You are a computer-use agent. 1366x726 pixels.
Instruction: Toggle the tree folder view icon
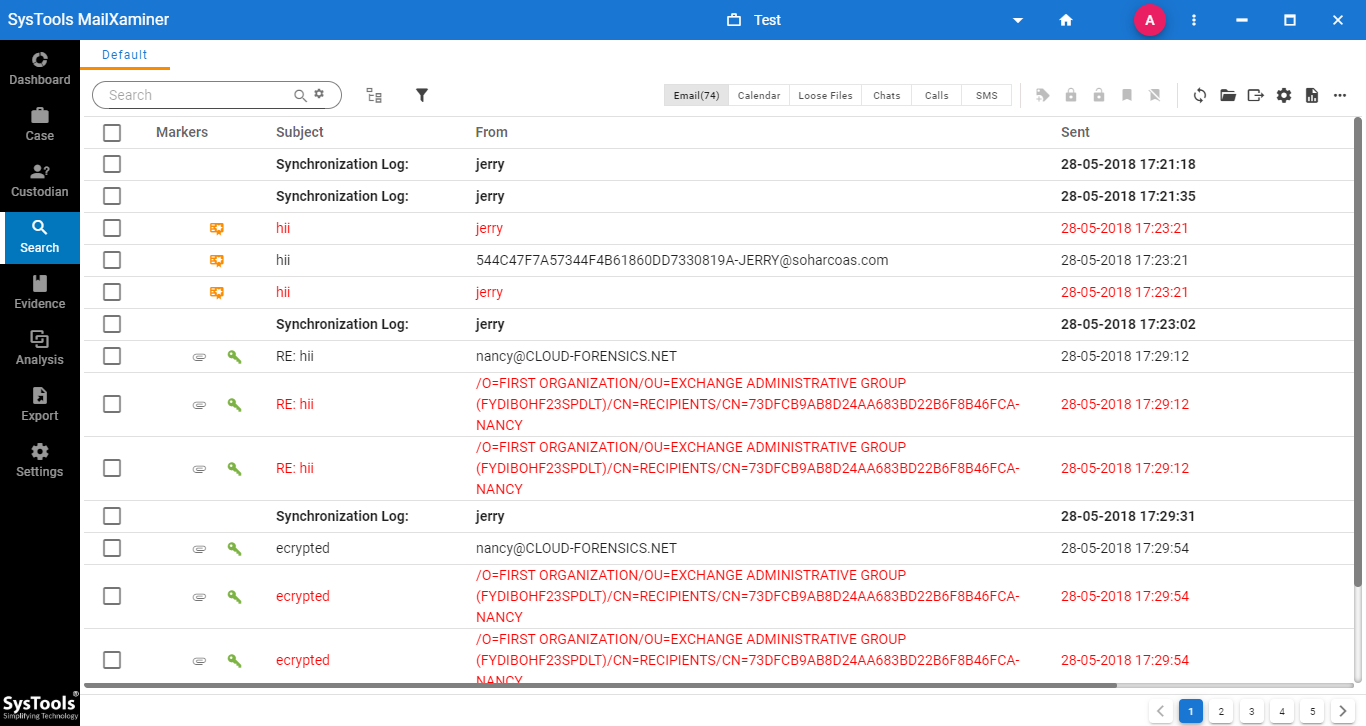[x=374, y=95]
